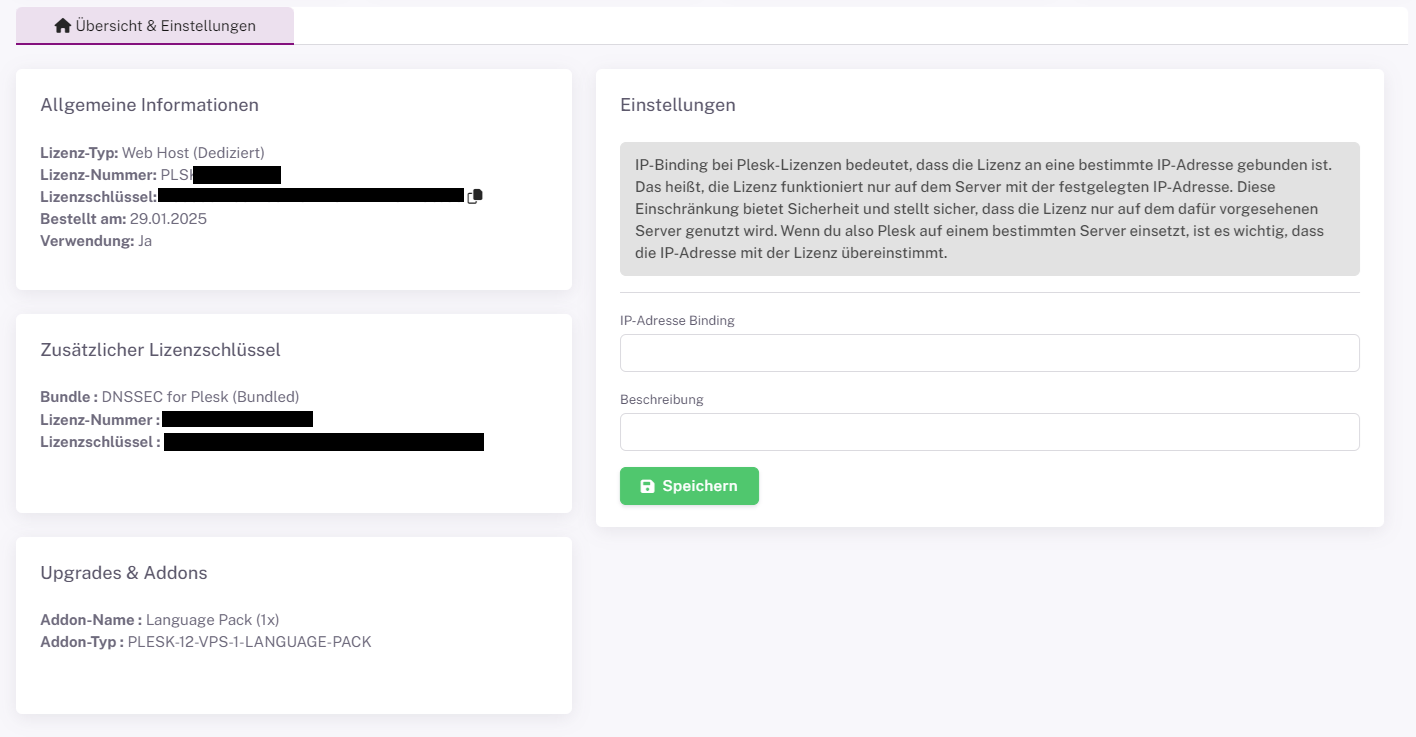
Task: Click the gray IP-Binding explanation box
Action: pos(989,209)
